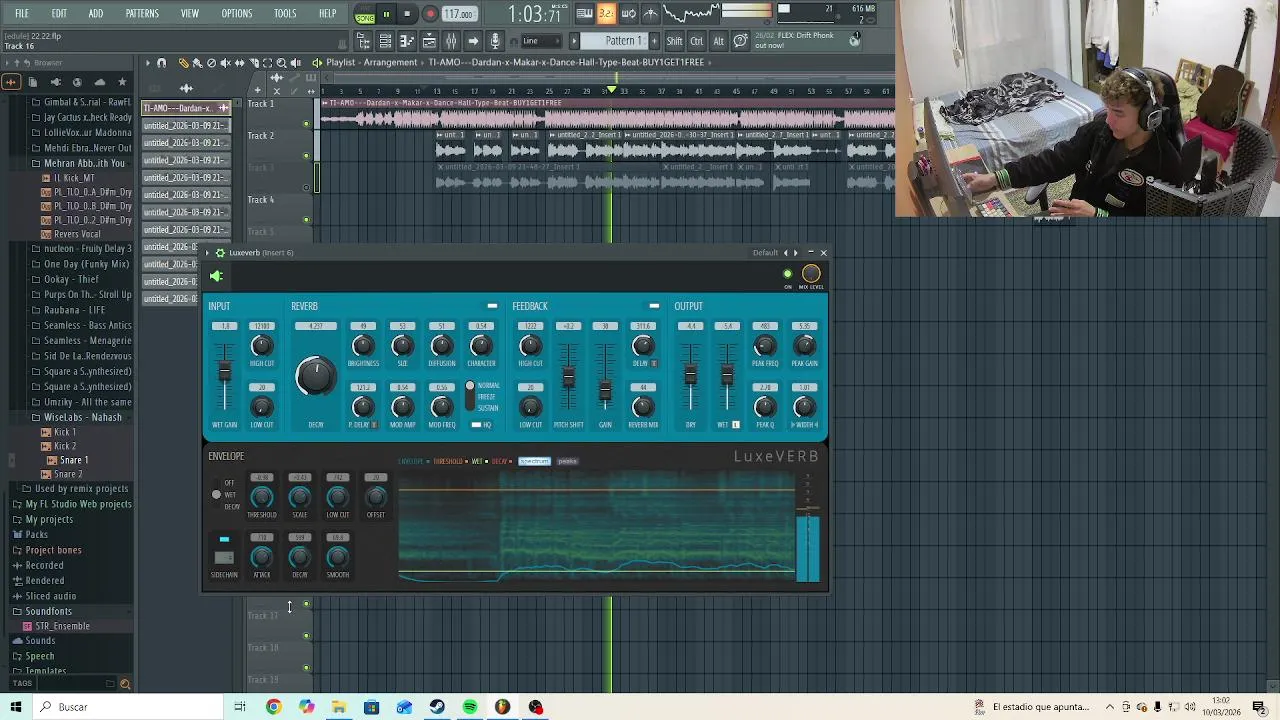The image size is (1280, 720).
Task: Click the spectrum display button
Action: tap(535, 461)
